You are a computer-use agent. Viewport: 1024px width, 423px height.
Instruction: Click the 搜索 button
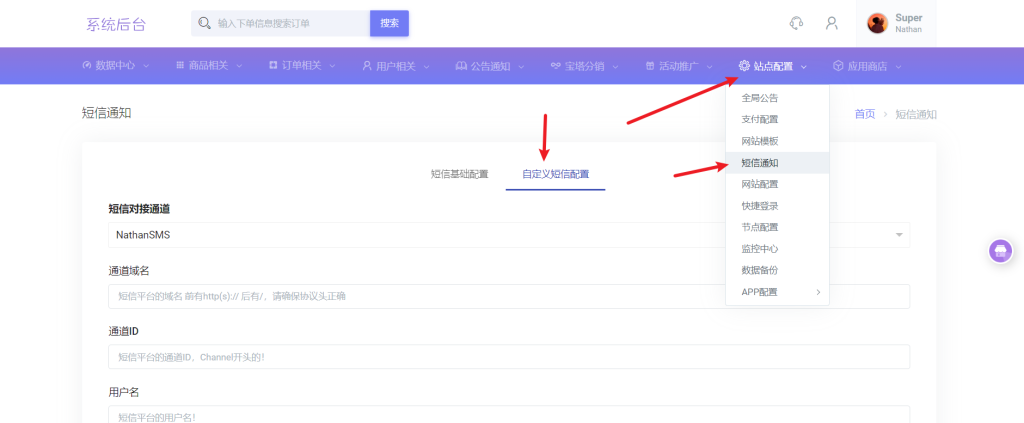pyautogui.click(x=389, y=23)
